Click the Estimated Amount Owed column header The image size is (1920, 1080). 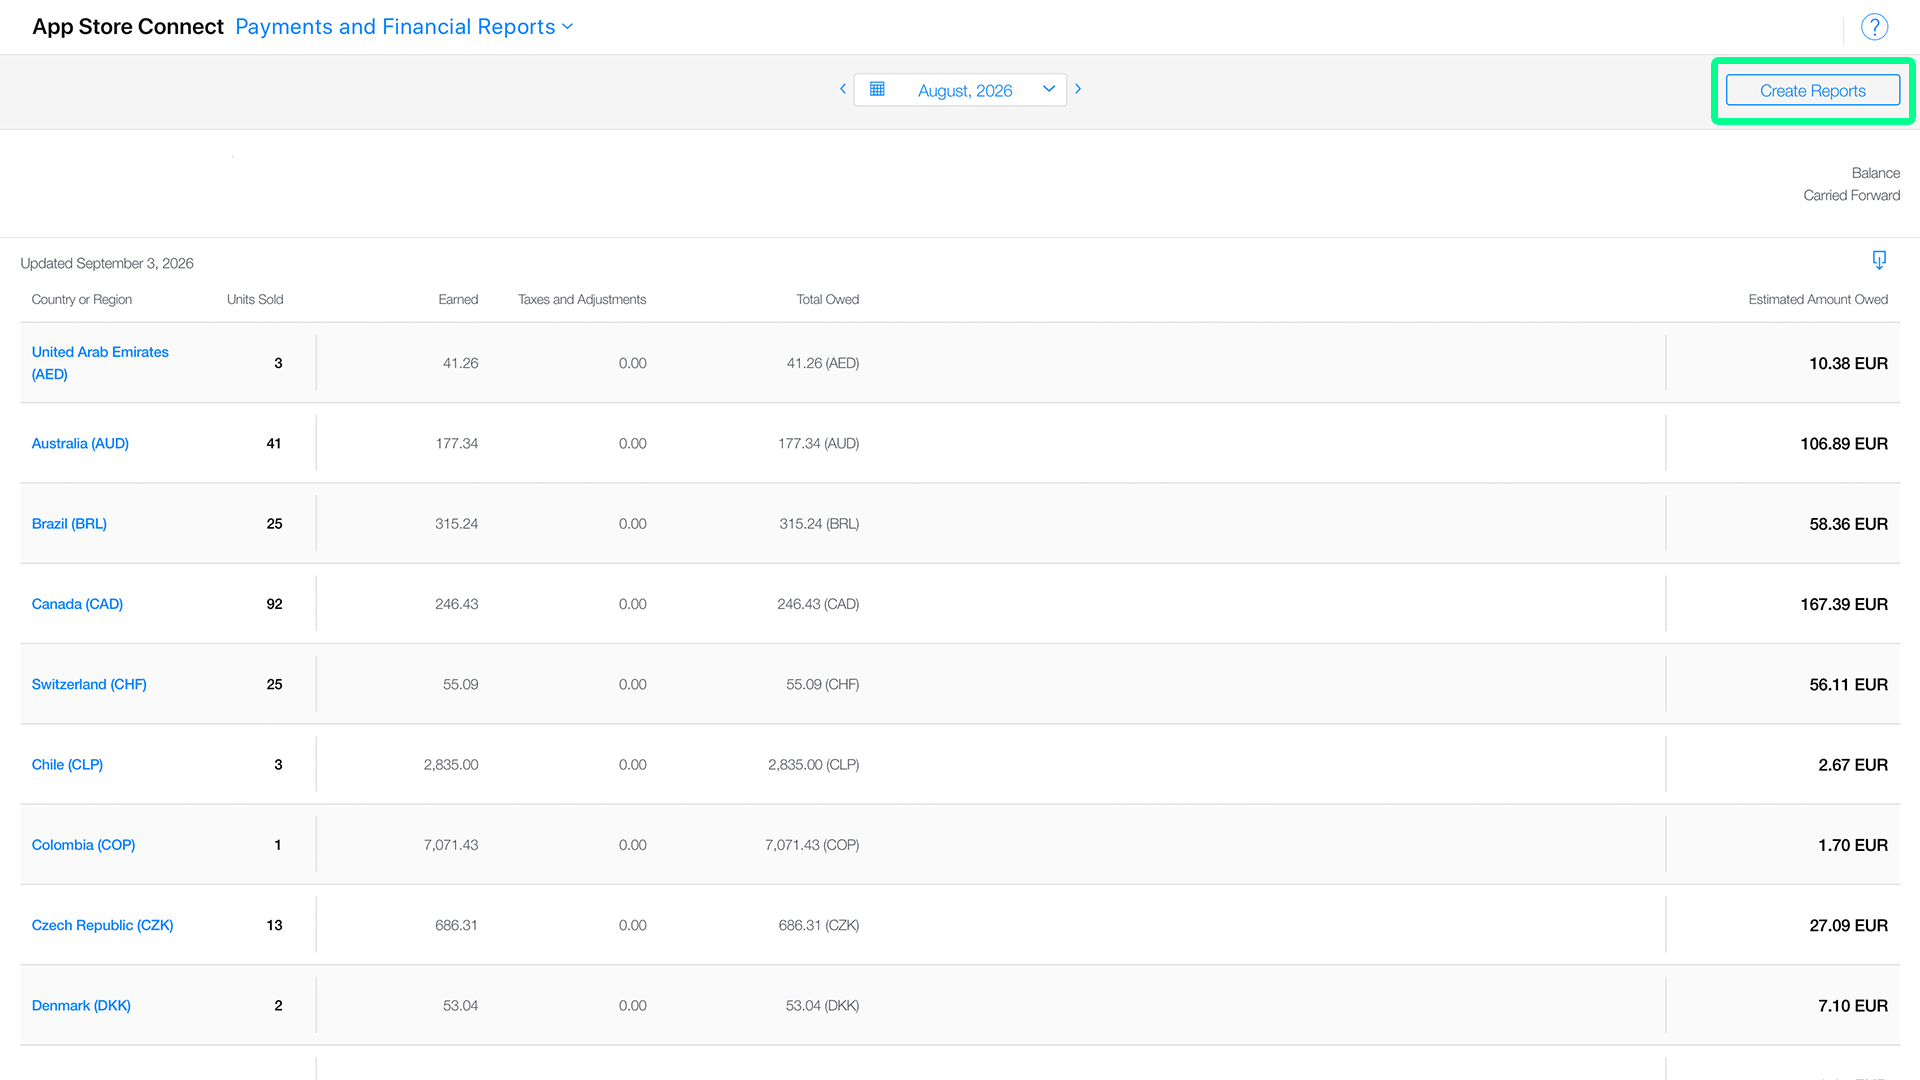click(x=1818, y=299)
